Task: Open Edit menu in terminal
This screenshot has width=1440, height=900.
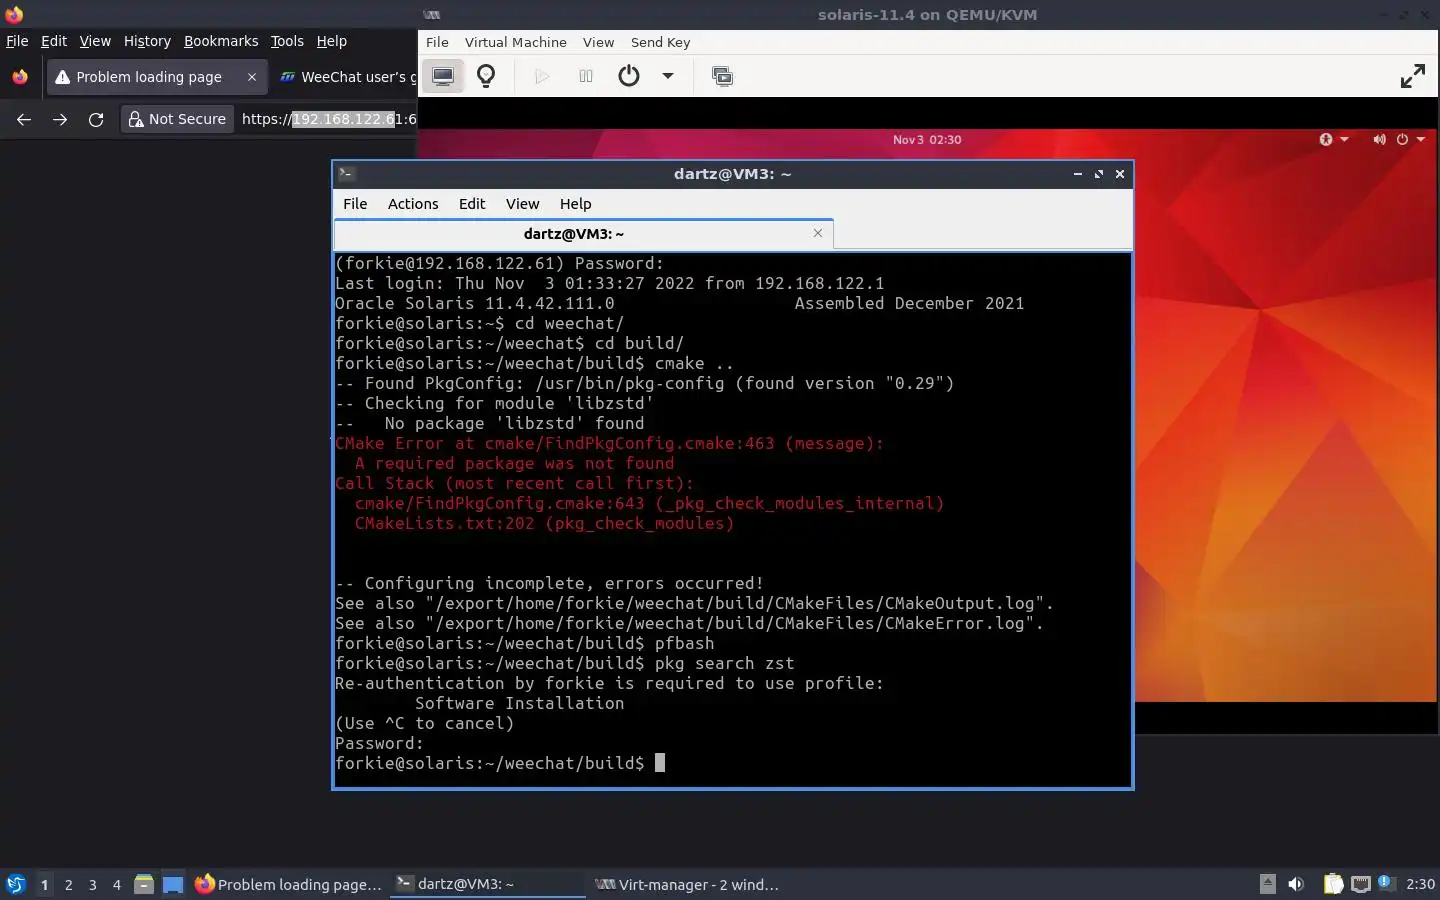Action: click(472, 203)
